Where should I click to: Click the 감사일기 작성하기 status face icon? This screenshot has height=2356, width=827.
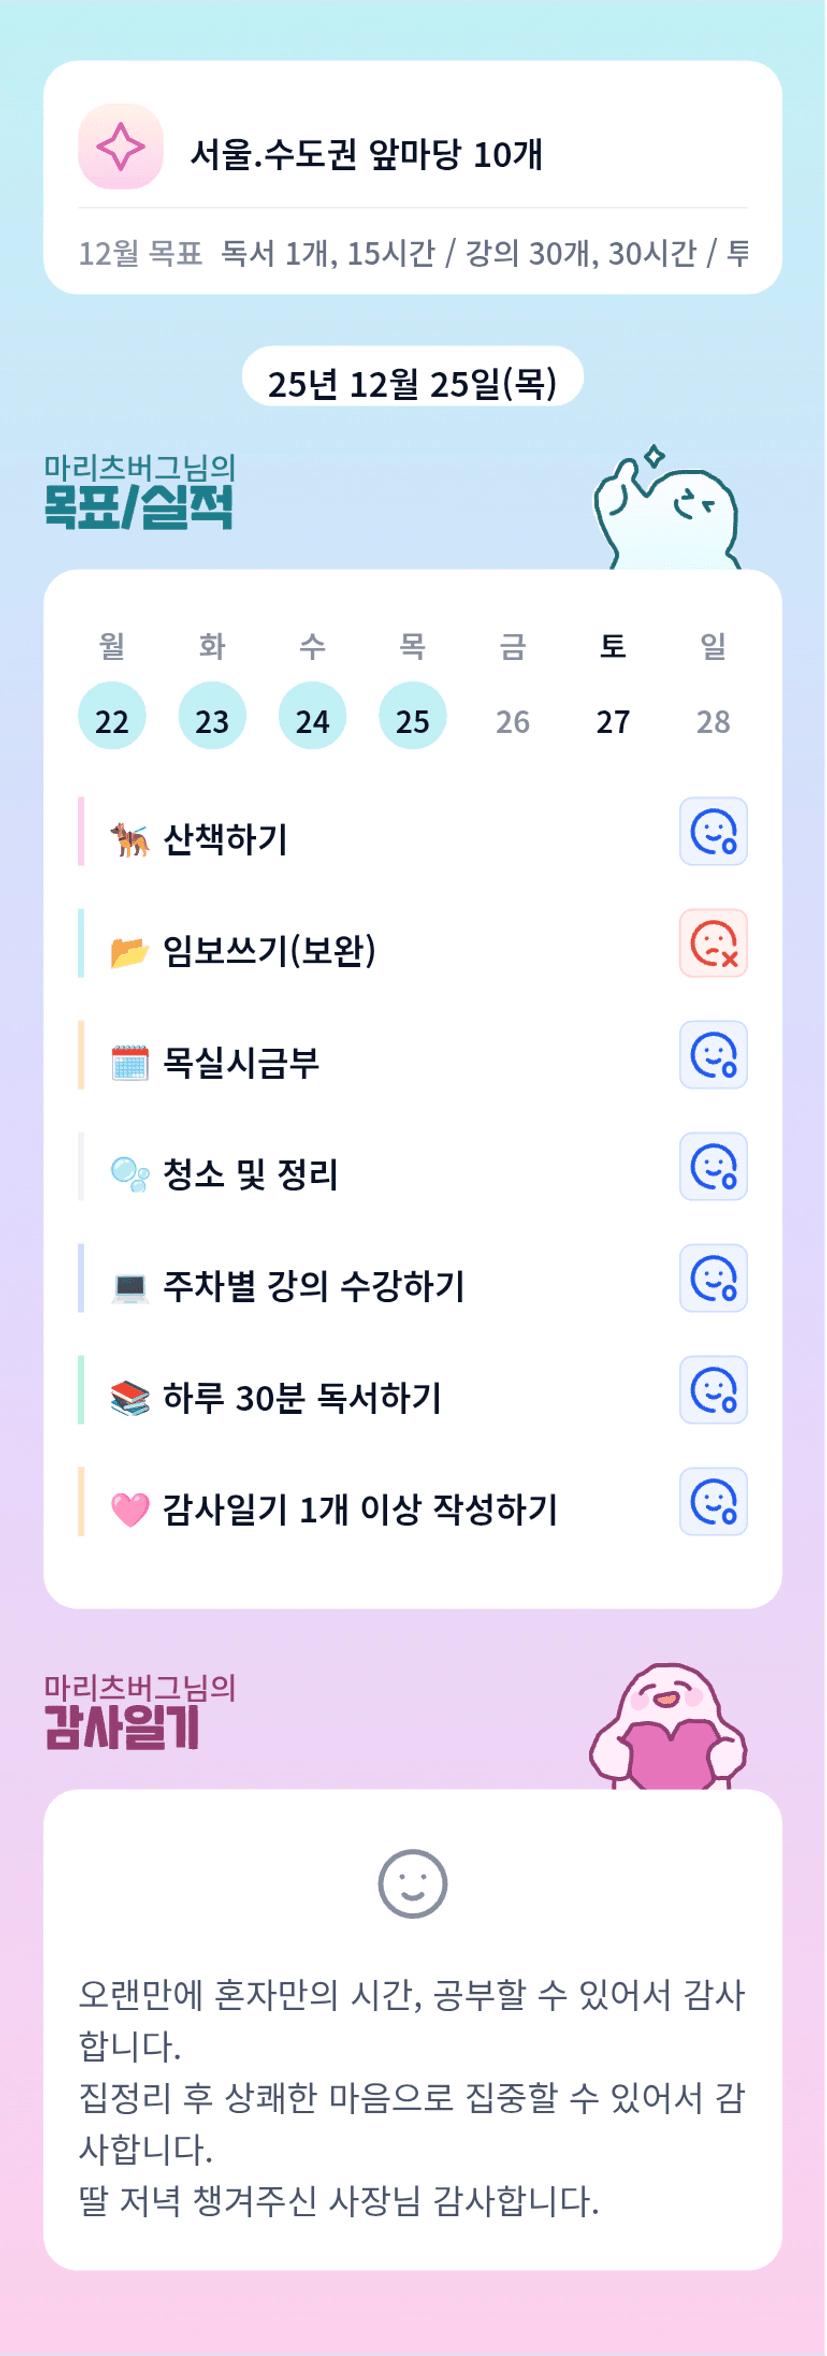click(713, 1502)
